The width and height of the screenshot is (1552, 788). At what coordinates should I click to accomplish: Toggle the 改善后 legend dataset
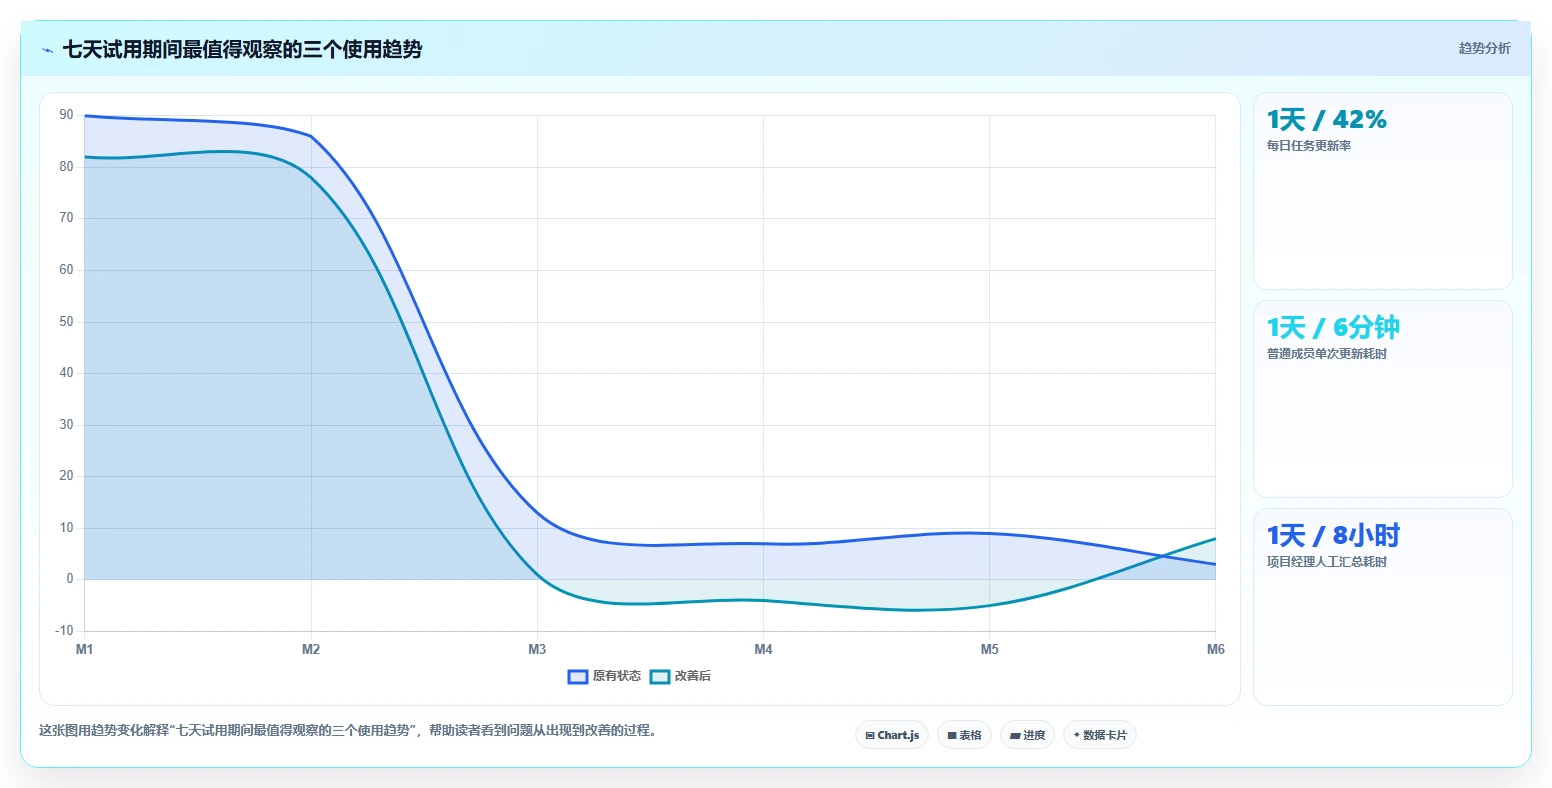(x=680, y=677)
